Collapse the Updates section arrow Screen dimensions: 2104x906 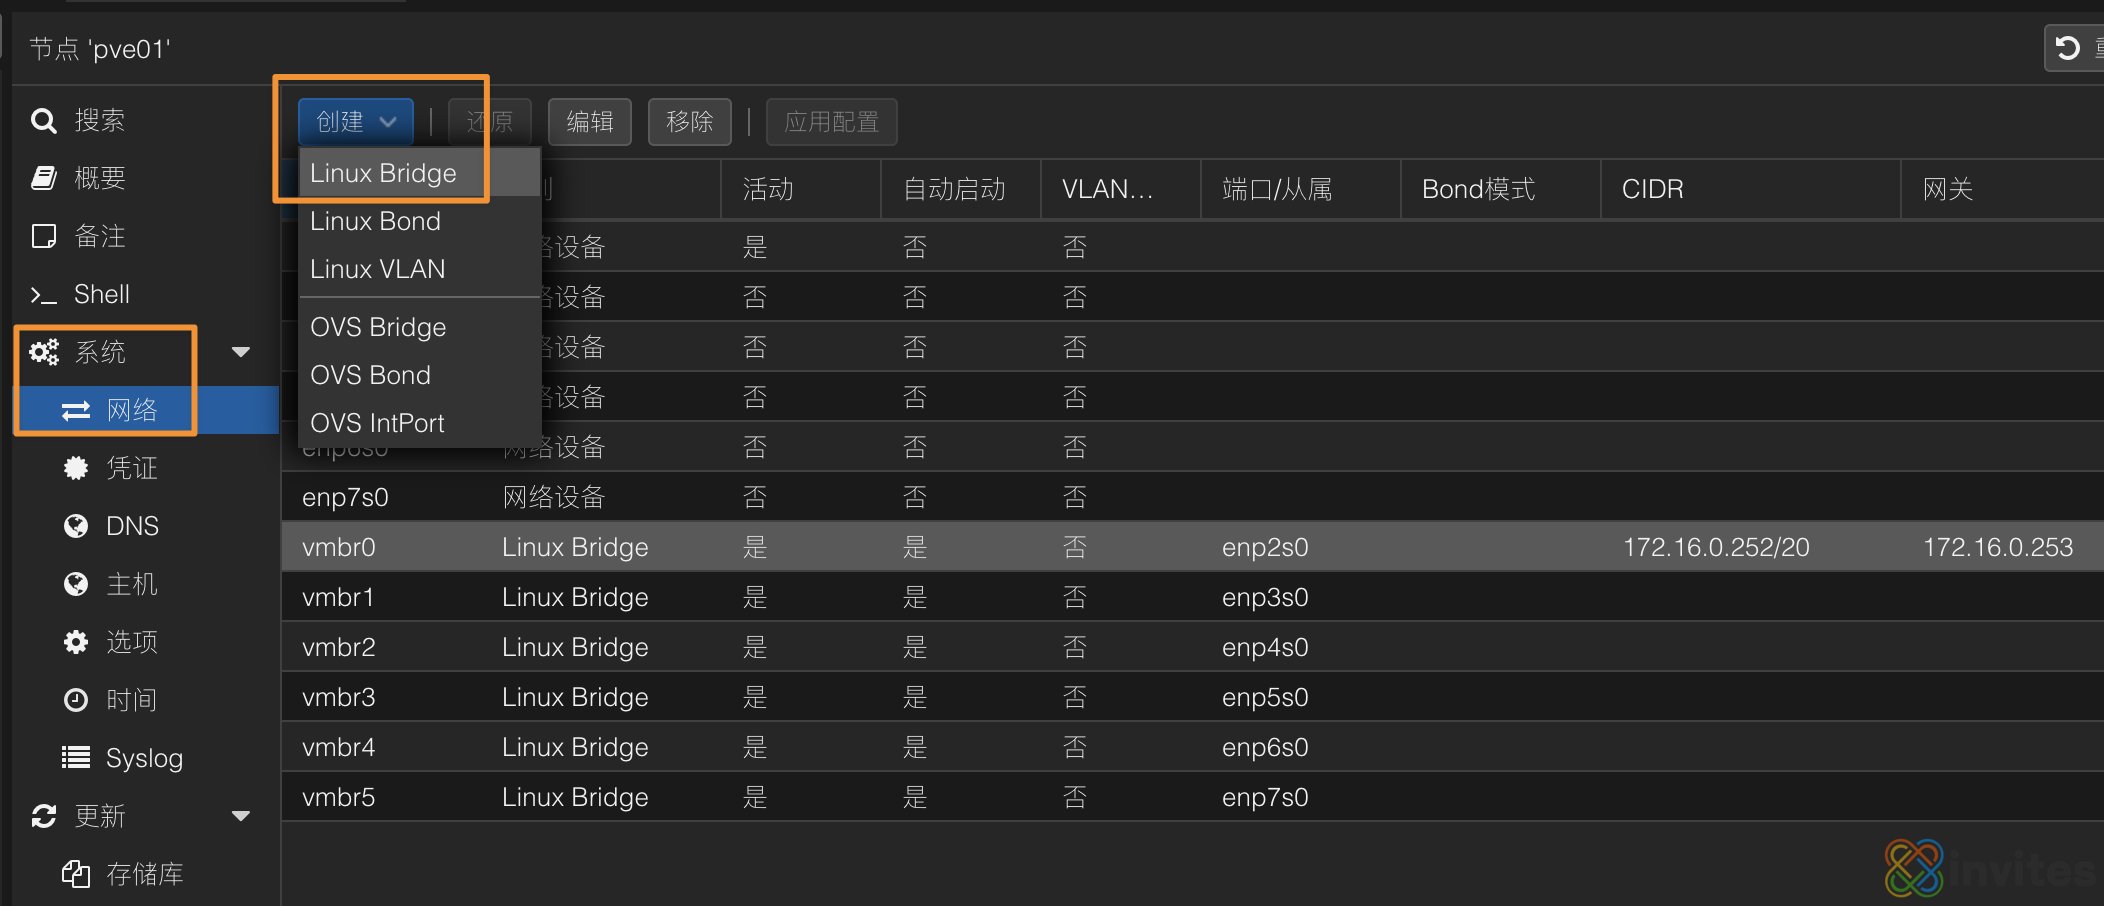click(240, 816)
